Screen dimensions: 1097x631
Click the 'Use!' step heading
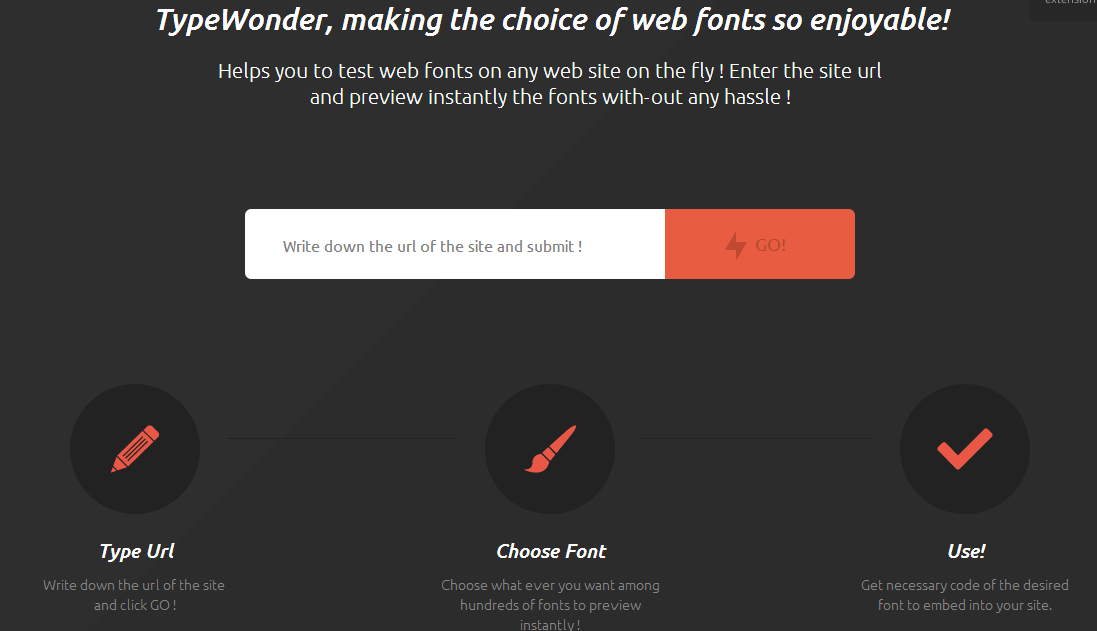(966, 551)
